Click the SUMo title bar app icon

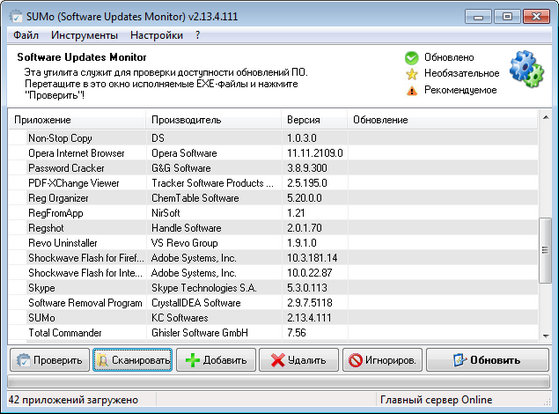pyautogui.click(x=16, y=16)
